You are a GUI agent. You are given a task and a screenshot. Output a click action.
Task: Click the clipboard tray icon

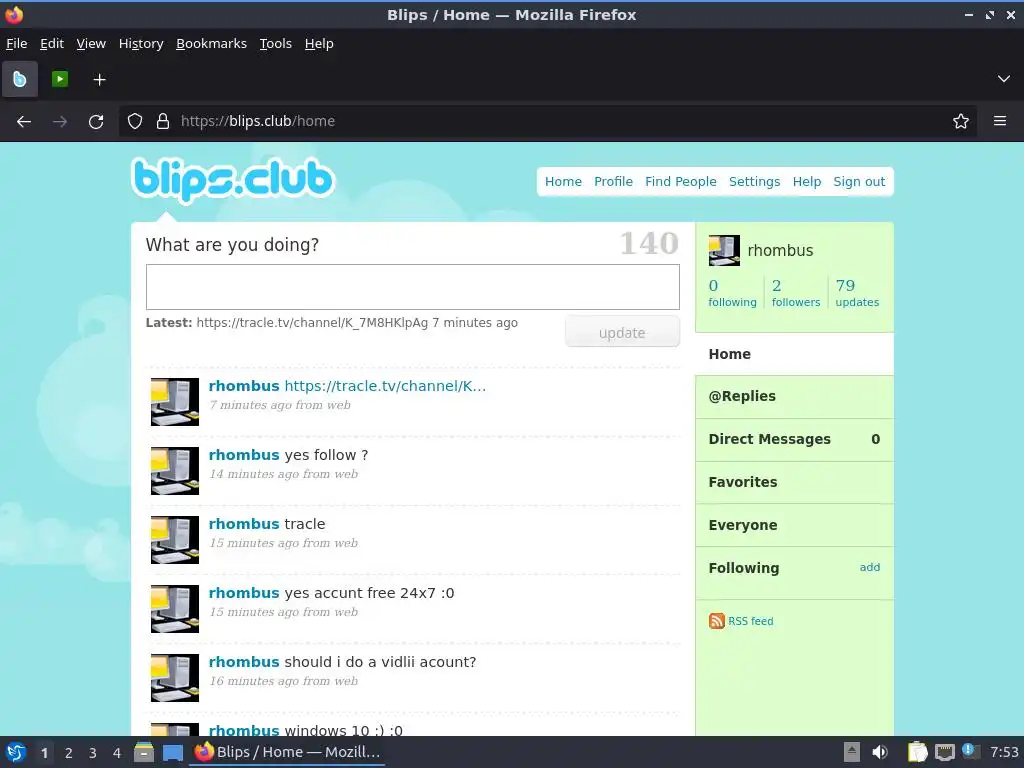917,752
